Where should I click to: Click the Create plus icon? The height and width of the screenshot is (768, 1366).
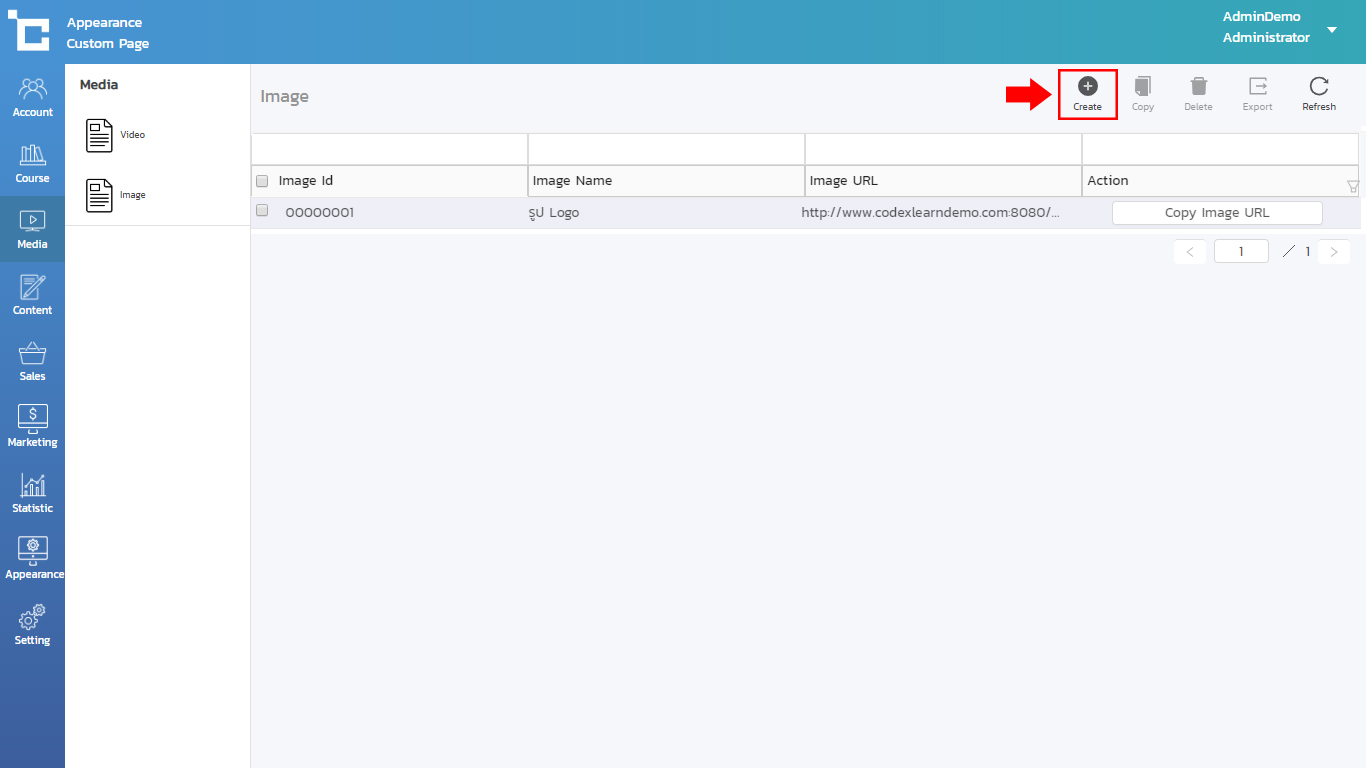[1087, 87]
